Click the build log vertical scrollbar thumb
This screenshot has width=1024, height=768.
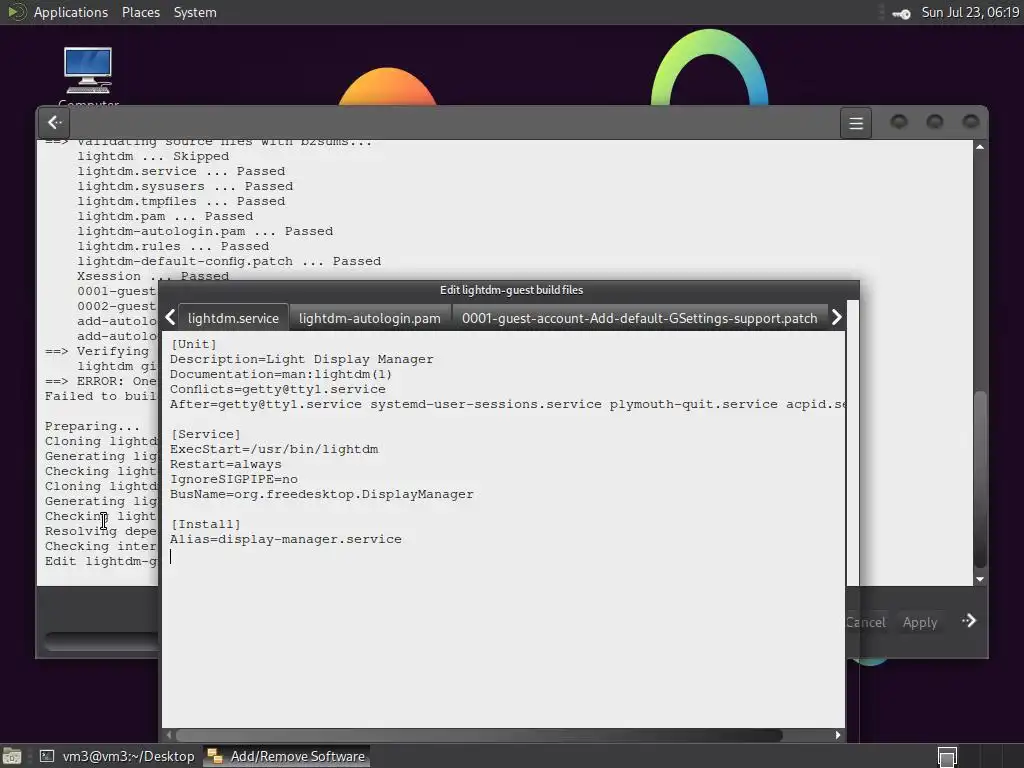(x=980, y=479)
